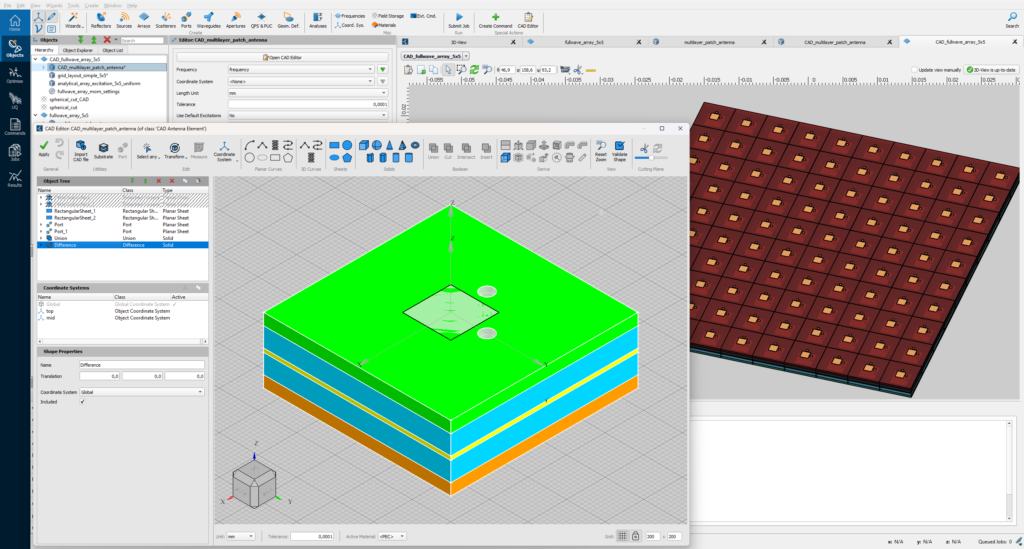Click Apply checkmark in CAD Editor
This screenshot has width=1024, height=549.
pos(44,148)
